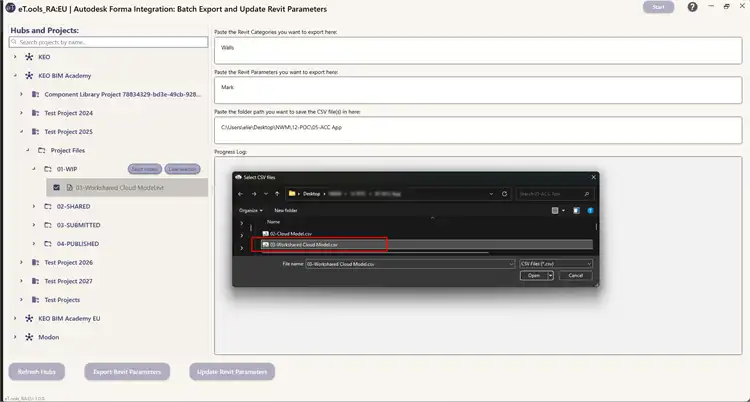Go back in the Select CSV files dialog
This screenshot has width=750, height=402.
pyautogui.click(x=241, y=194)
